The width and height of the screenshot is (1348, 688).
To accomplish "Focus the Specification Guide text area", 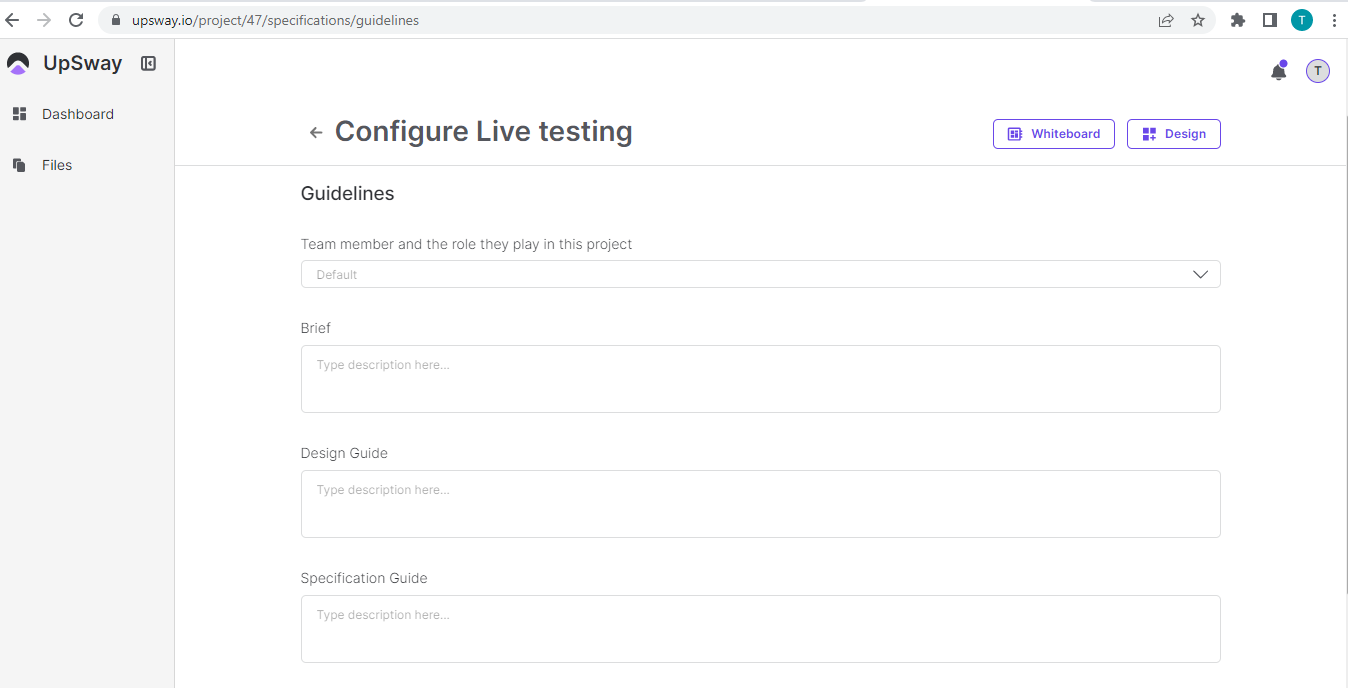I will tap(760, 629).
